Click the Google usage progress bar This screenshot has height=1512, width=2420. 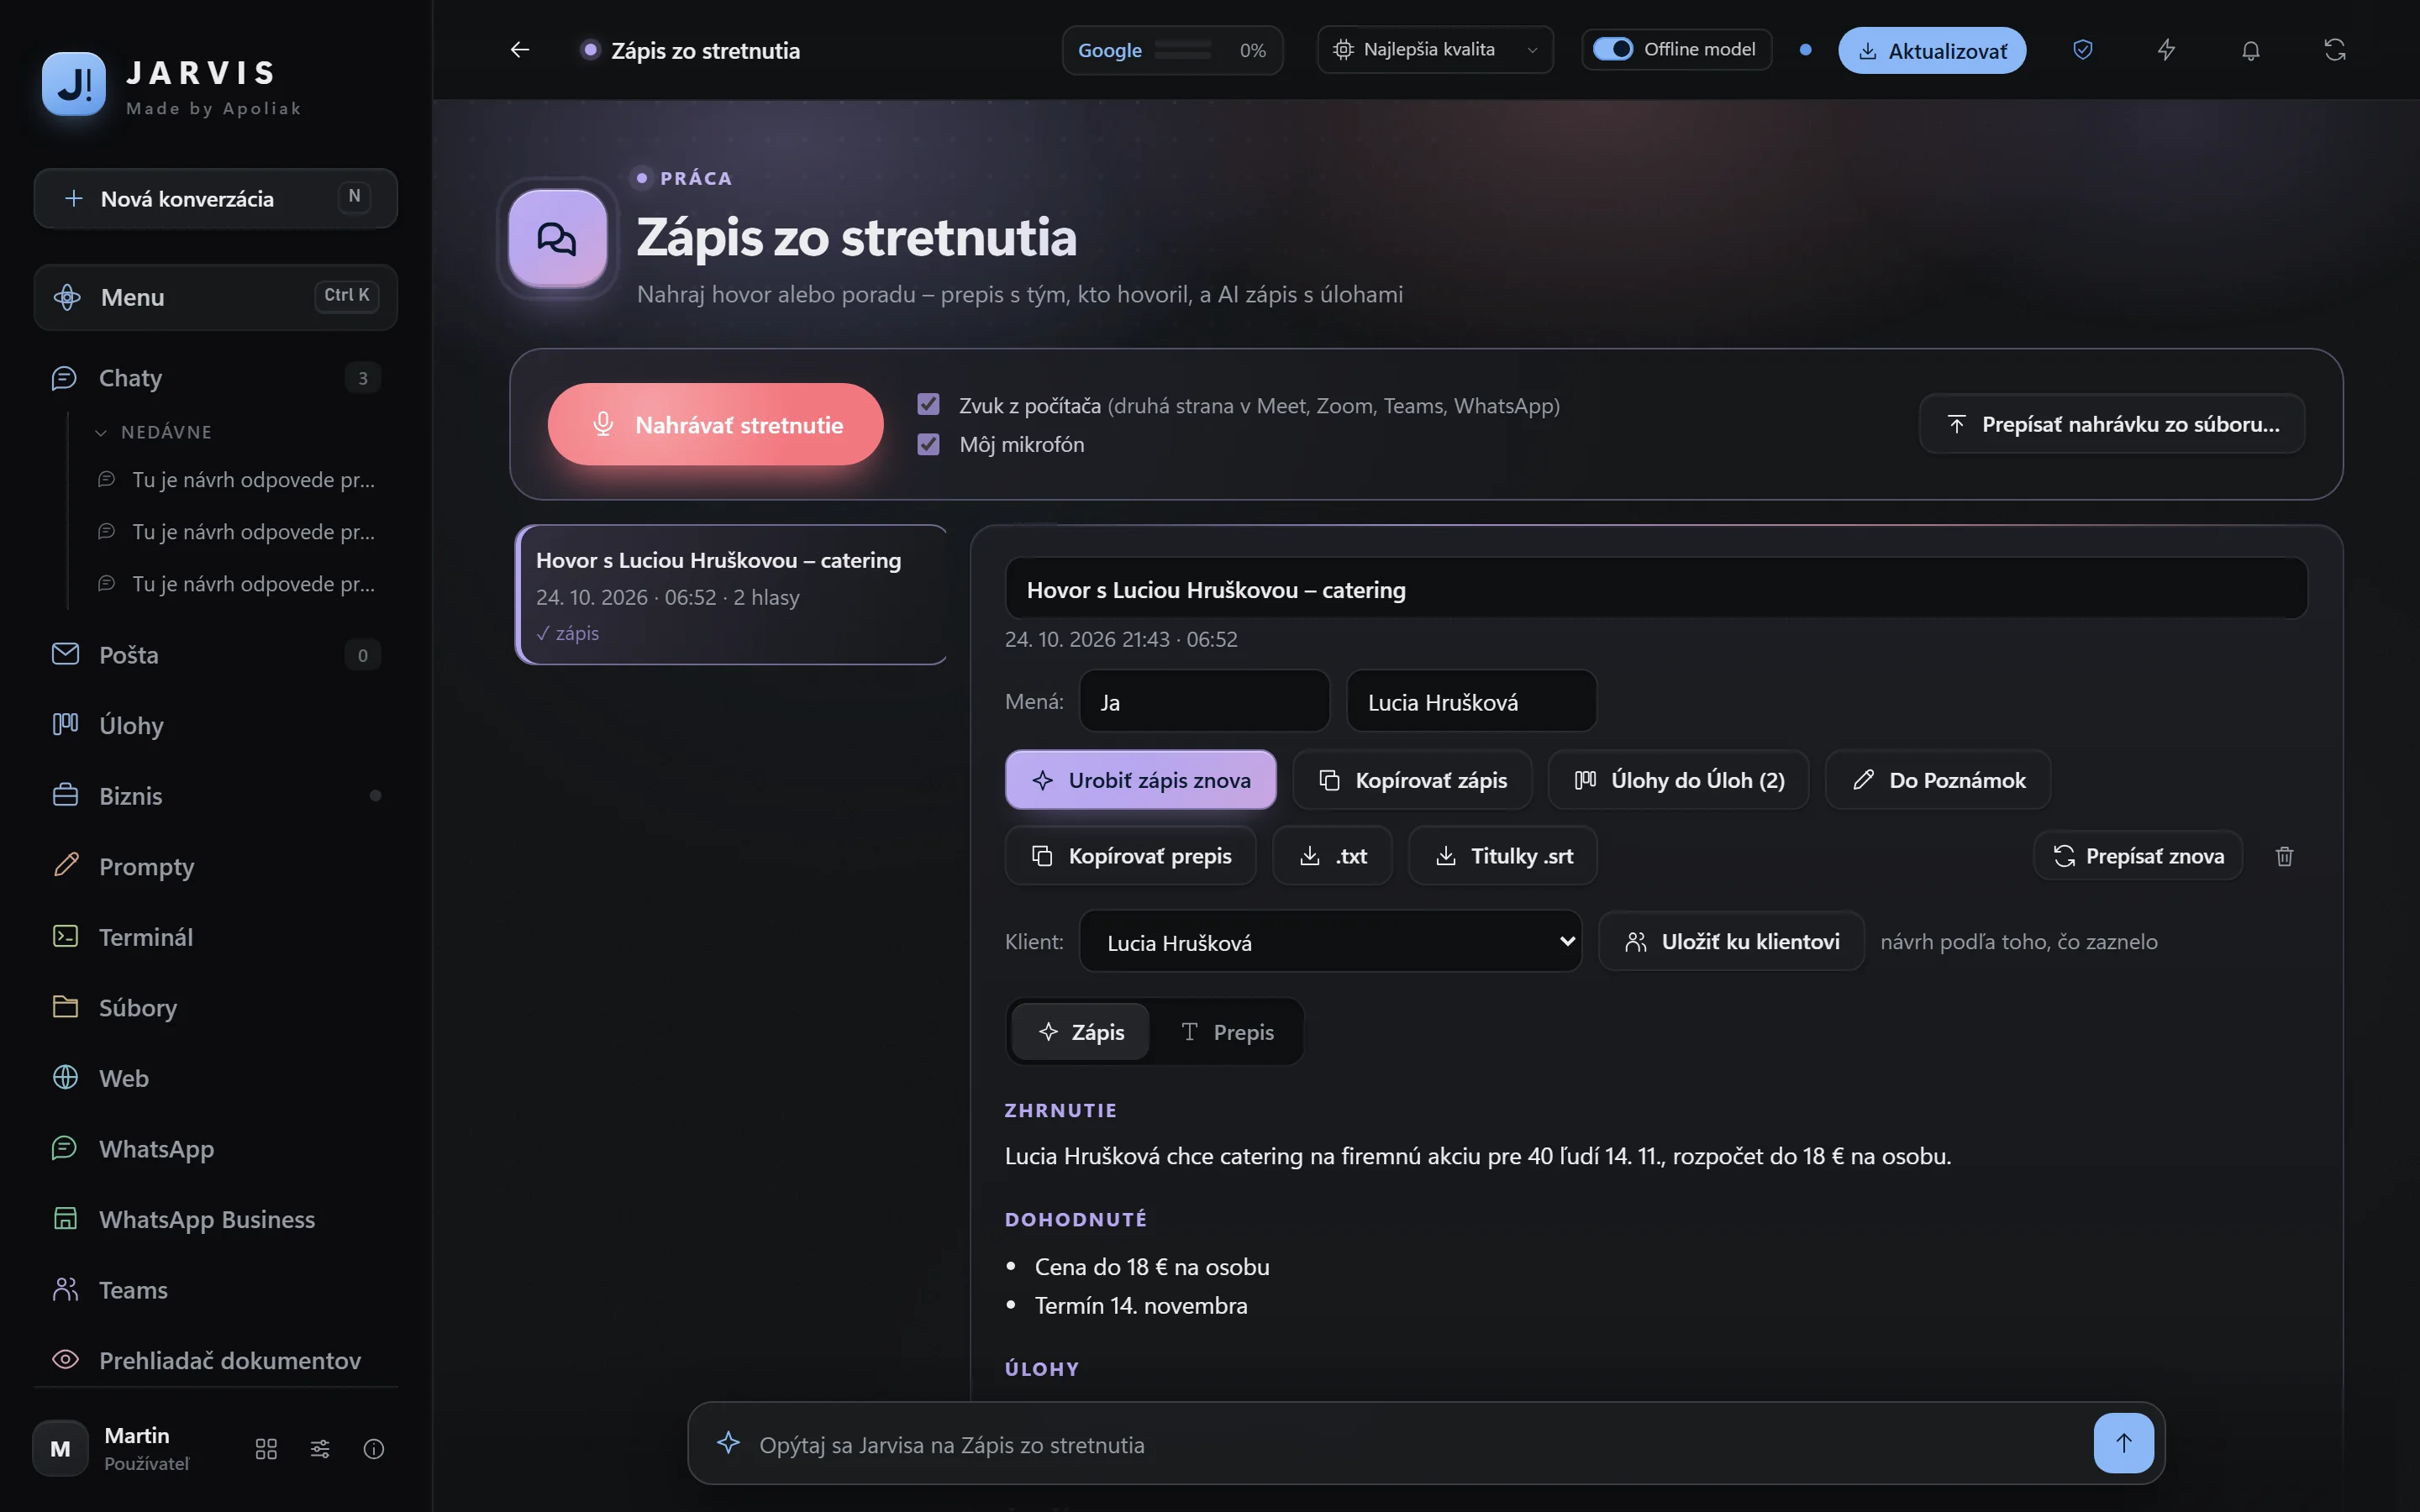pos(1183,50)
